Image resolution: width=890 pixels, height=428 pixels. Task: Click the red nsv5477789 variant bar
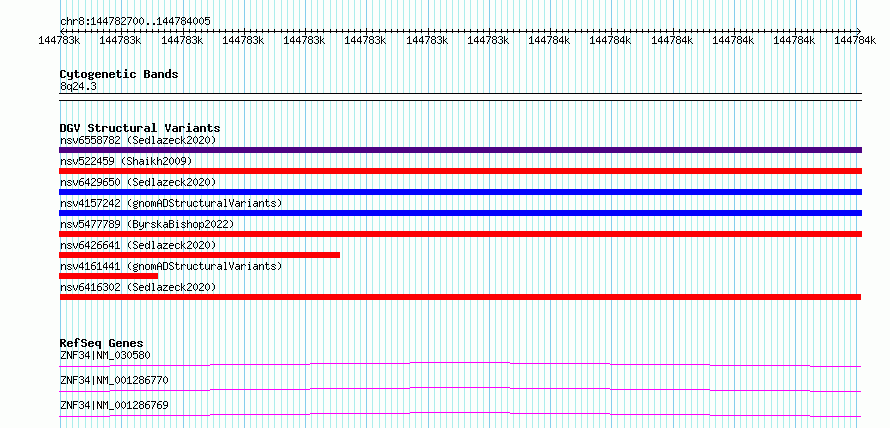coord(460,234)
